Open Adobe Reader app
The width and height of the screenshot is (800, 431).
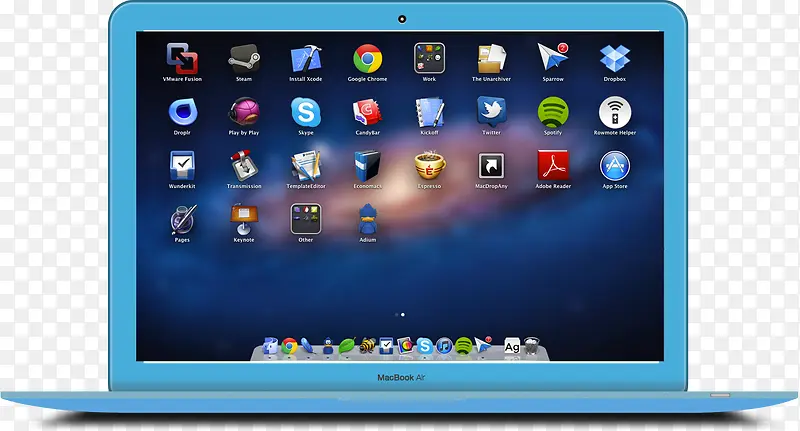[x=553, y=165]
